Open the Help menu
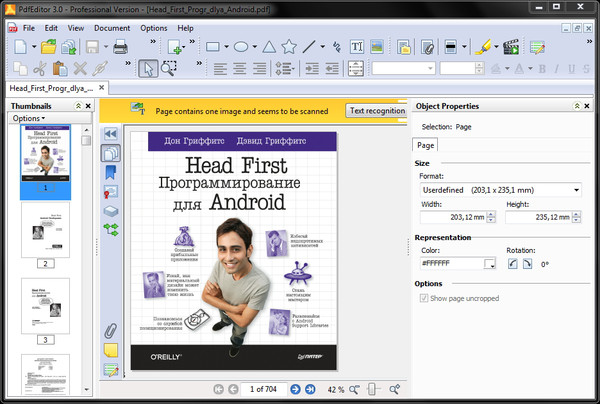This screenshot has width=600, height=404. pyautogui.click(x=185, y=28)
